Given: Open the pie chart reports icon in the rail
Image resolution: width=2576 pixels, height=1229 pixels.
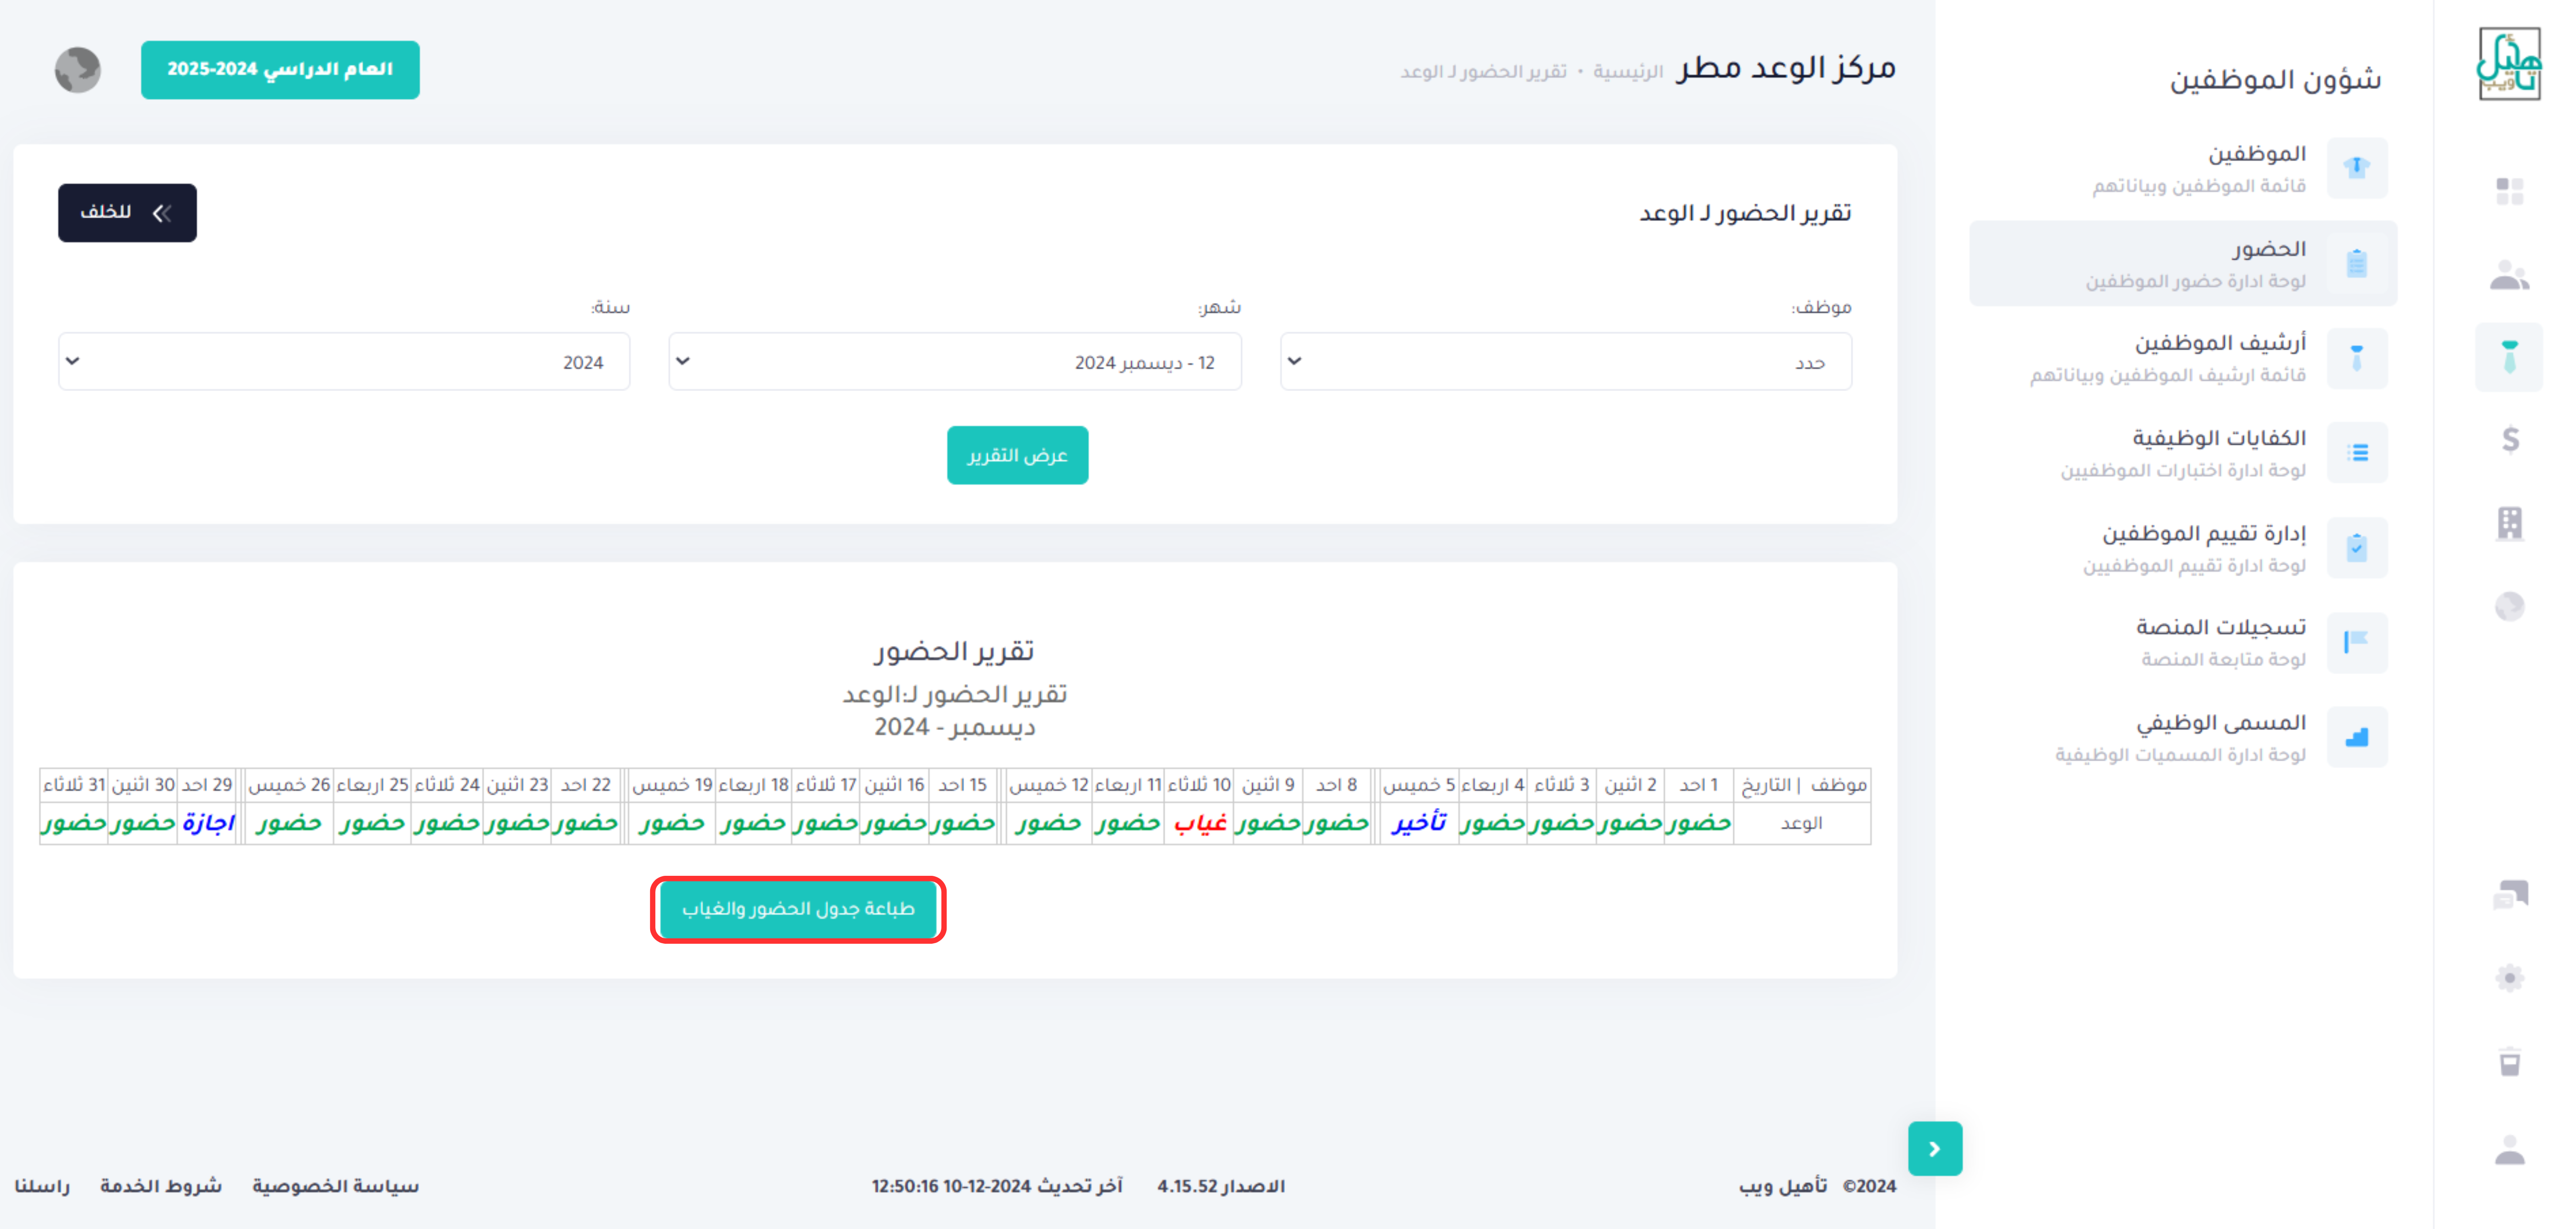Looking at the screenshot, I should (2509, 606).
